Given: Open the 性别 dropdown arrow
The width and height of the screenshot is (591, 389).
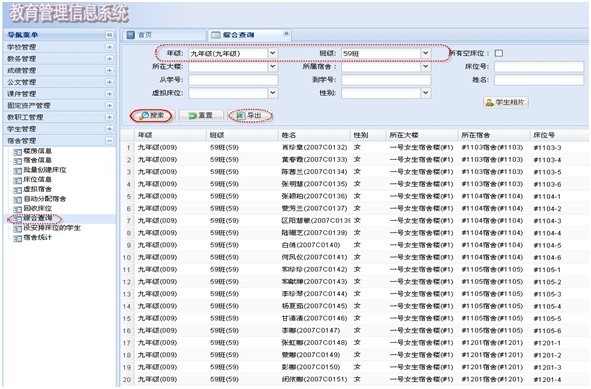Looking at the screenshot, I should (426, 93).
